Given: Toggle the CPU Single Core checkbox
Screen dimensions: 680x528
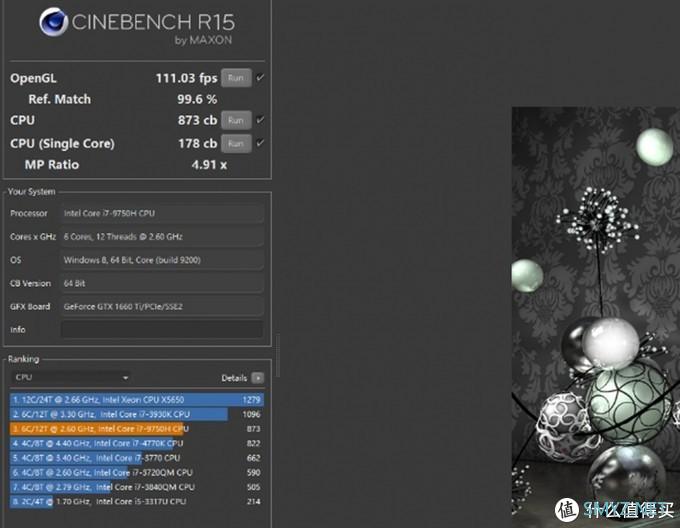Looking at the screenshot, I should coord(260,143).
